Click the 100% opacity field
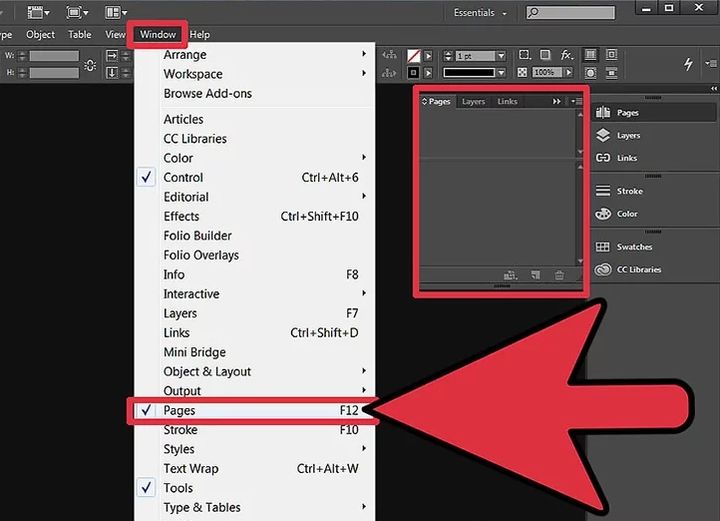The image size is (720, 521). click(547, 73)
